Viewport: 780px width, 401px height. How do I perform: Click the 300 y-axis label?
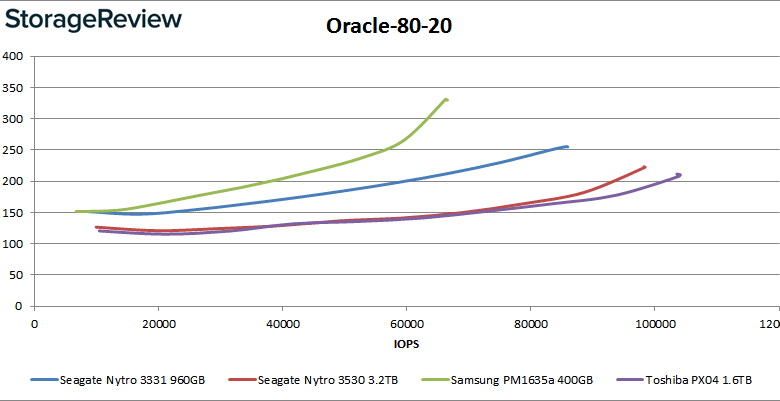coord(12,118)
